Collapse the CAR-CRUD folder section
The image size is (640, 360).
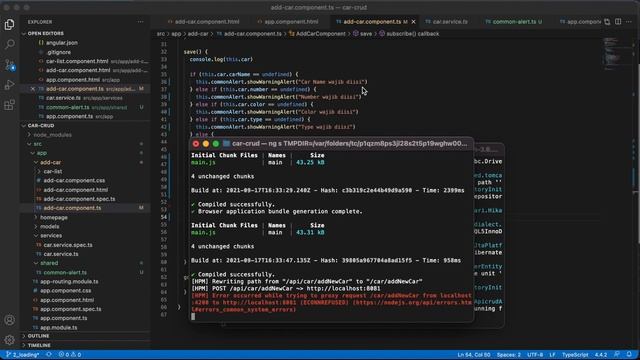tap(41, 126)
